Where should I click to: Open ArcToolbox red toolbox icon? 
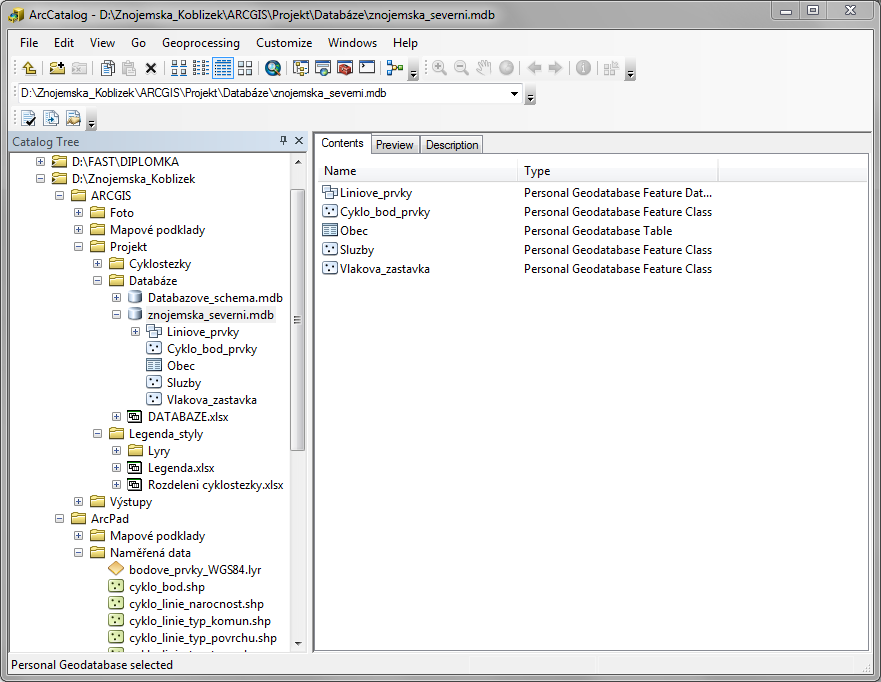[344, 69]
